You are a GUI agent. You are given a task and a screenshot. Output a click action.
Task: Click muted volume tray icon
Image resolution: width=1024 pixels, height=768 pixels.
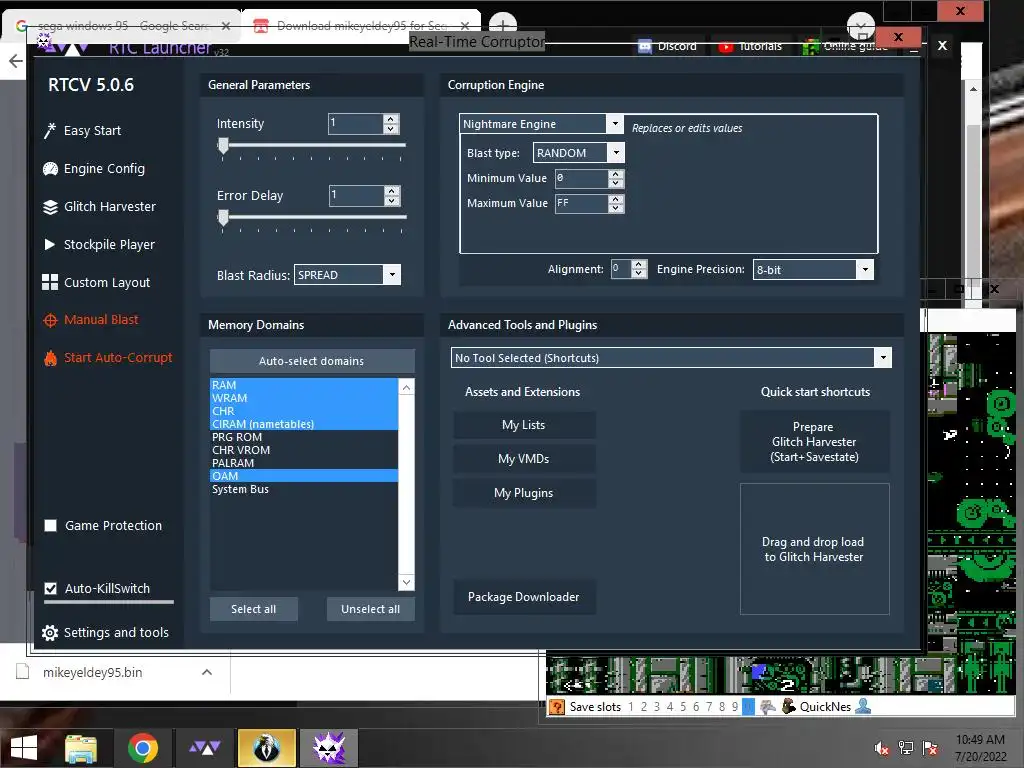click(882, 748)
